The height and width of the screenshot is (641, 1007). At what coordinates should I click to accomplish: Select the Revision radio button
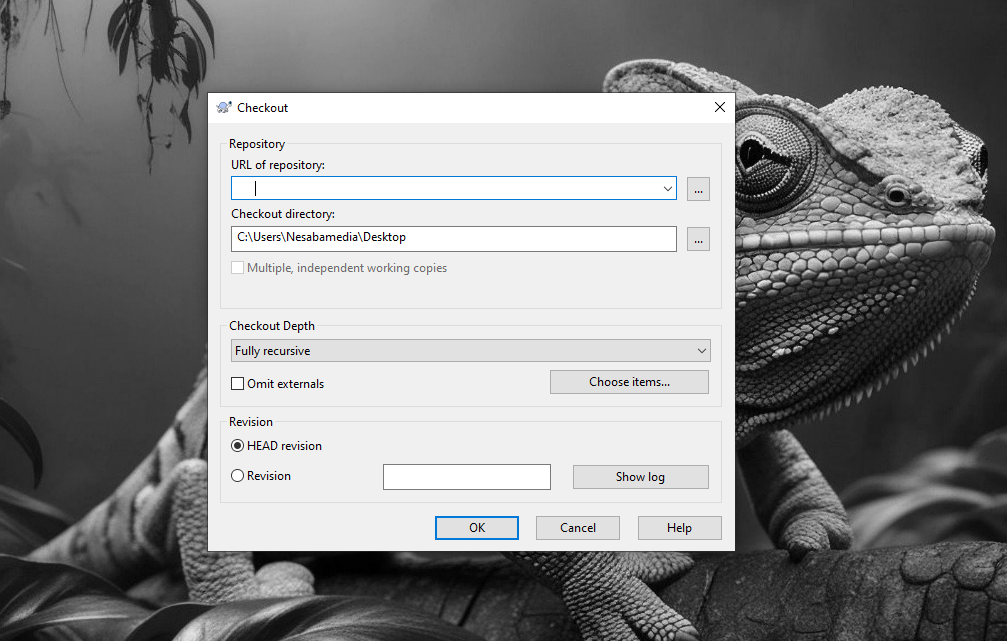coord(238,476)
